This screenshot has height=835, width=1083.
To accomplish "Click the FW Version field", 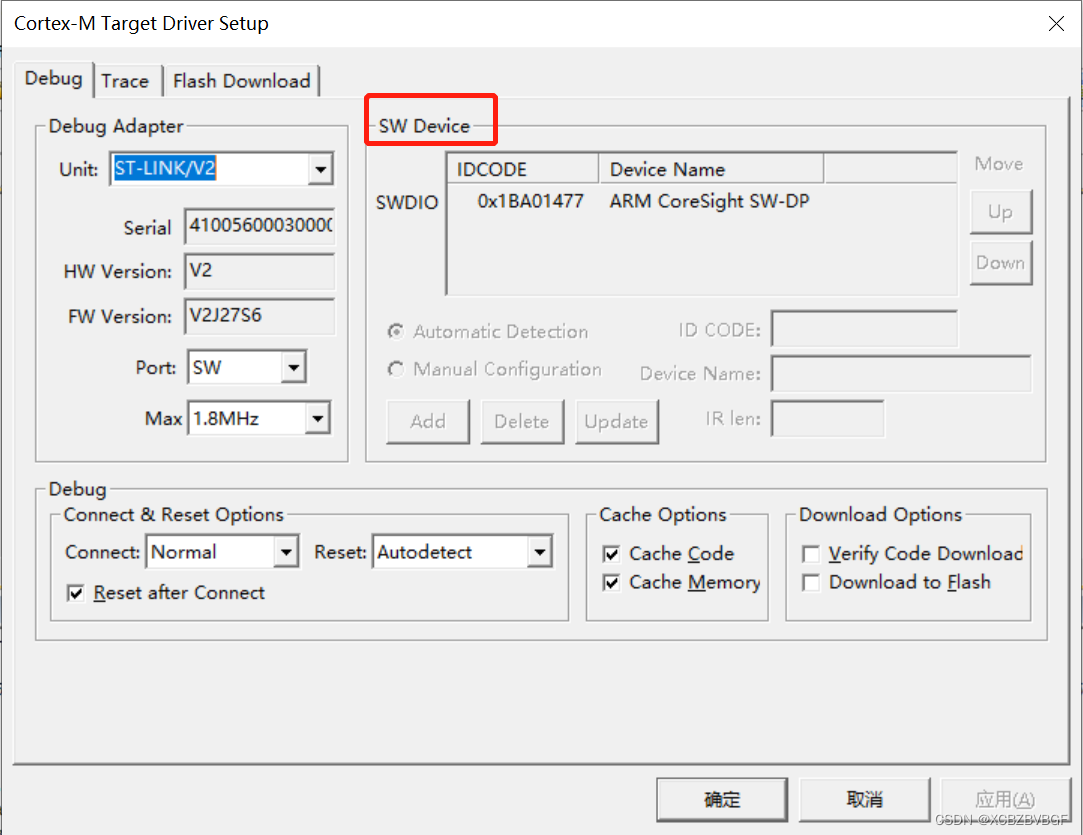I will tap(260, 316).
